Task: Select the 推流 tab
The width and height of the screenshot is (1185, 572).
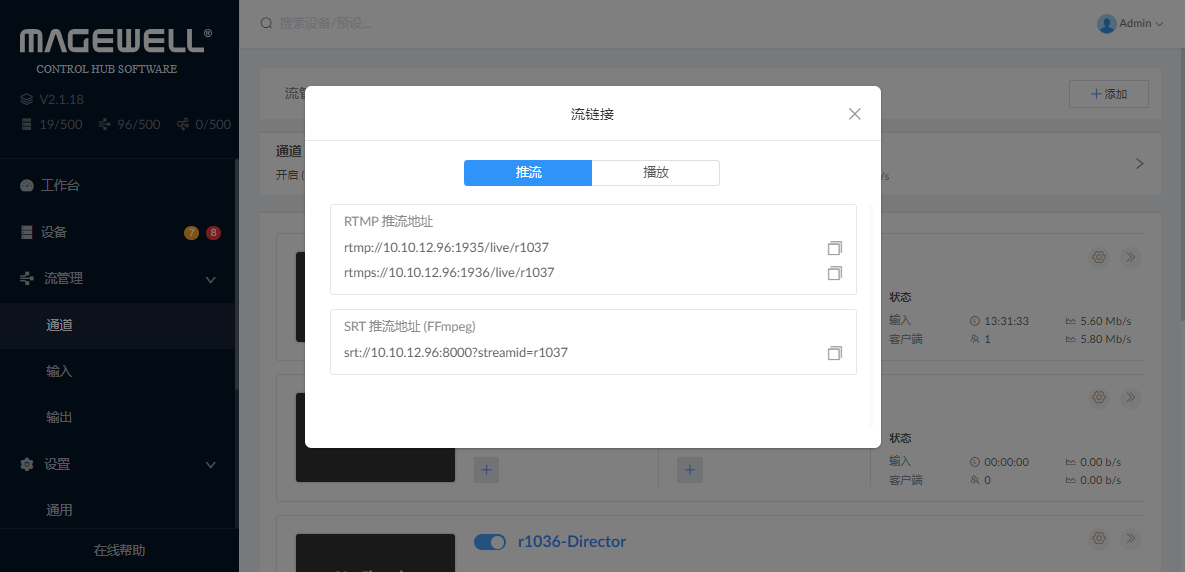Action: [528, 173]
